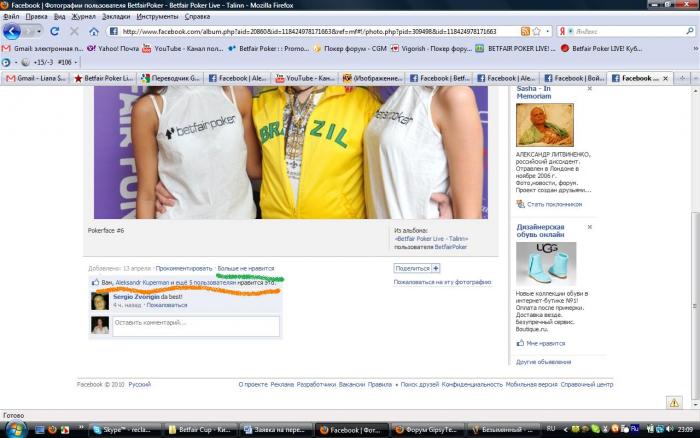Viewport: 700px width, 438px height.
Task: Open the Windows Start orb
Action: pyautogui.click(x=15, y=430)
